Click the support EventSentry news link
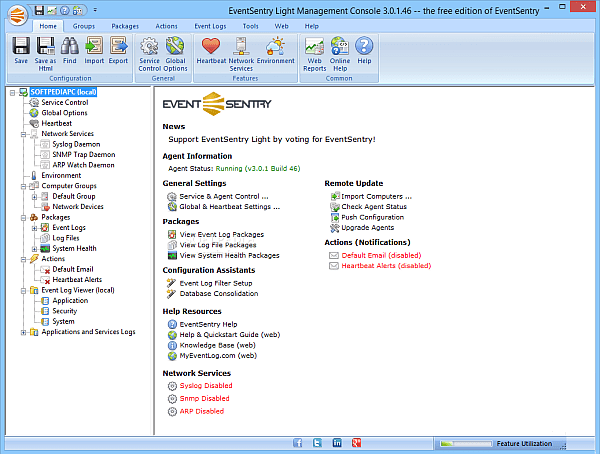 pyautogui.click(x=272, y=139)
